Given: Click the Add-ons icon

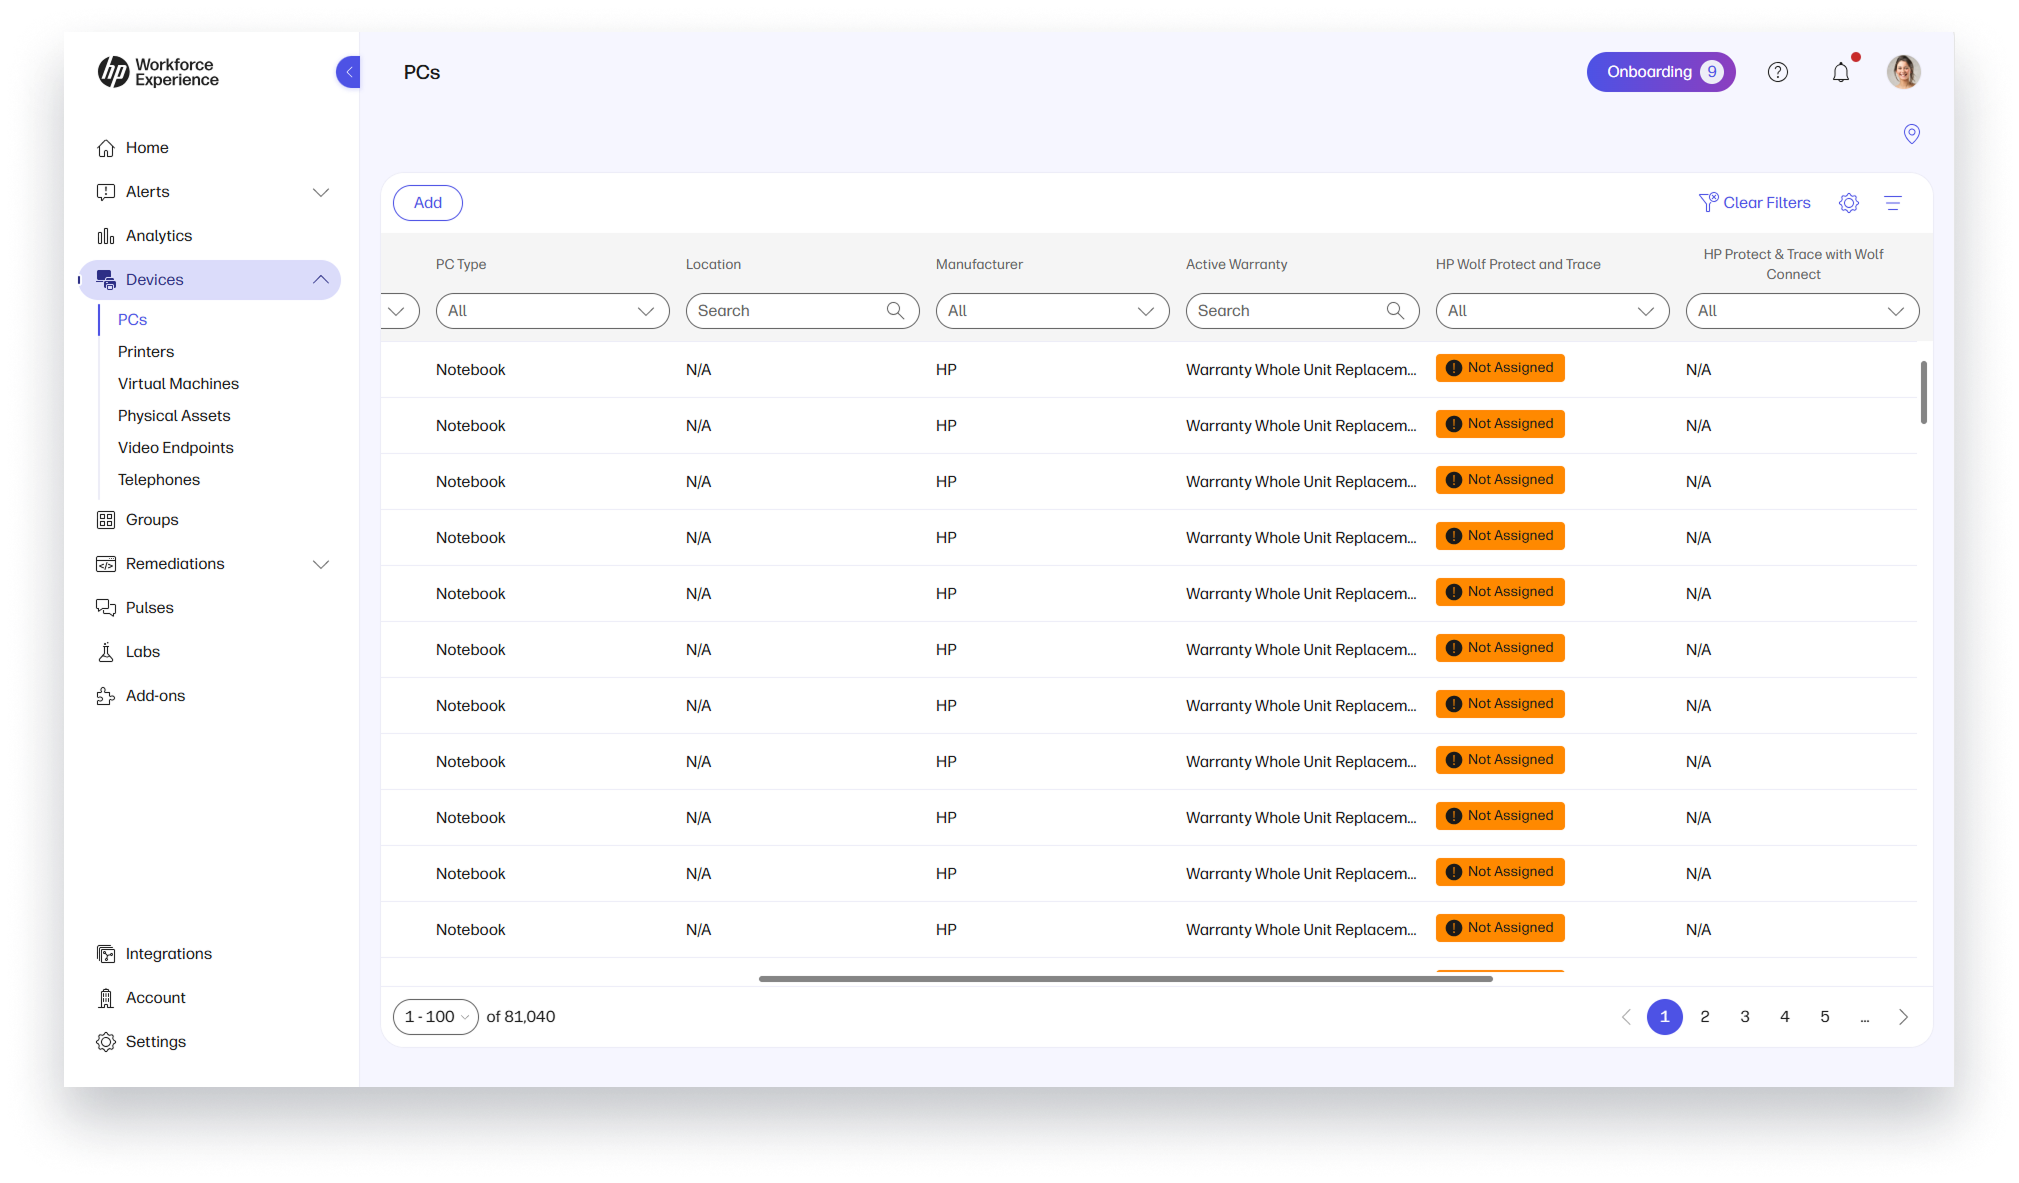Looking at the screenshot, I should [107, 695].
